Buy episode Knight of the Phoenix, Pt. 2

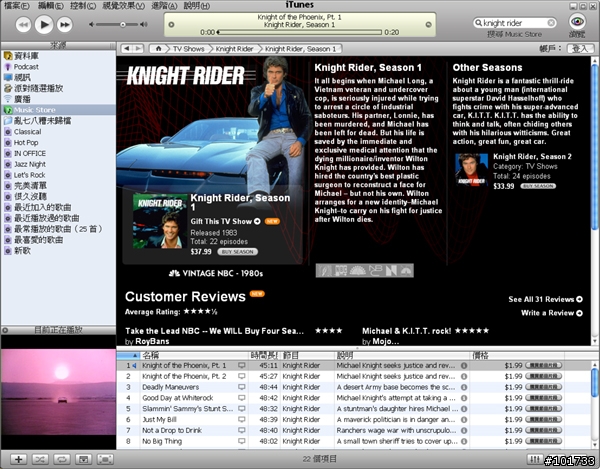point(544,376)
